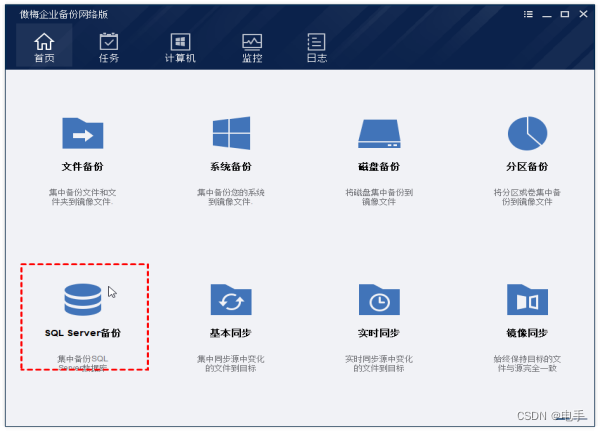Click the 实时同步源中变化的文件到目标 description

(x=379, y=363)
